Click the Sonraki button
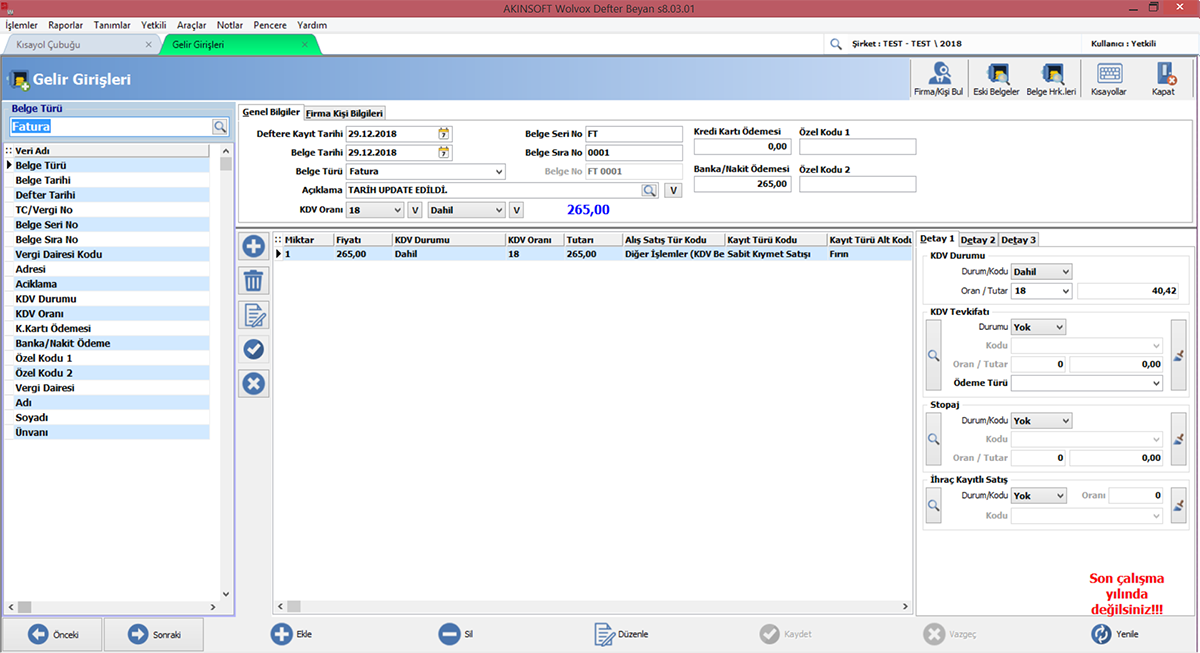The image size is (1200, 653). pyautogui.click(x=153, y=634)
